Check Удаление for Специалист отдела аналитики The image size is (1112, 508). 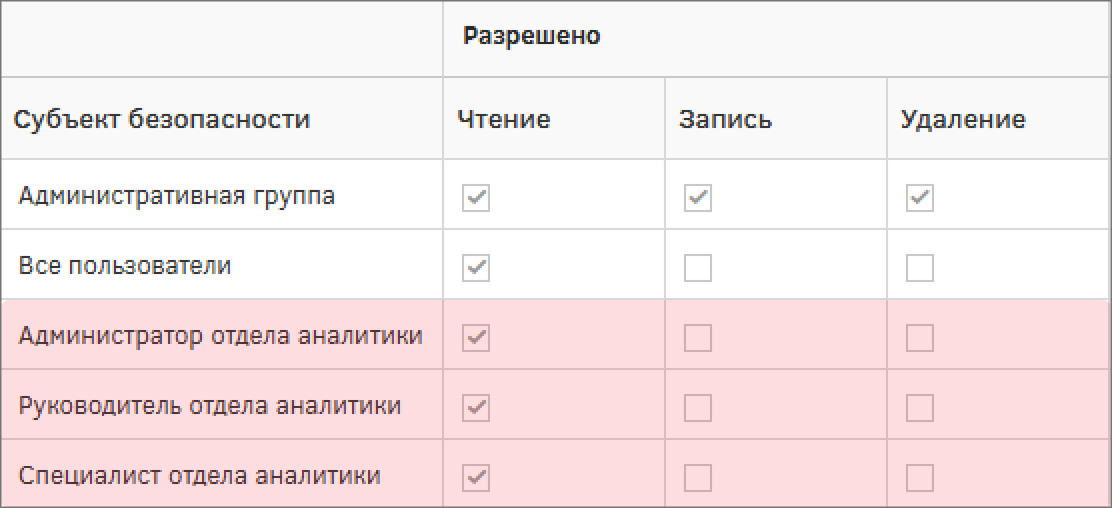(920, 478)
